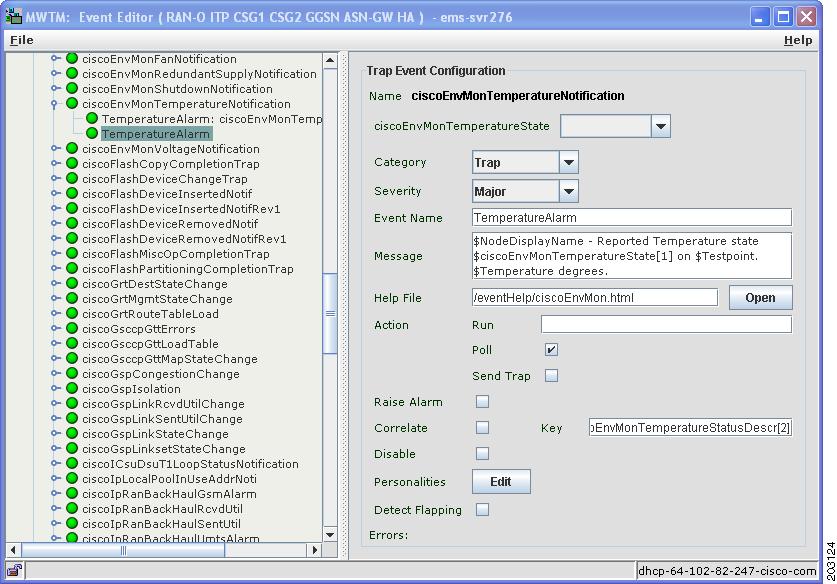This screenshot has height=584, width=837.
Task: Open the File menu
Action: pos(22,40)
